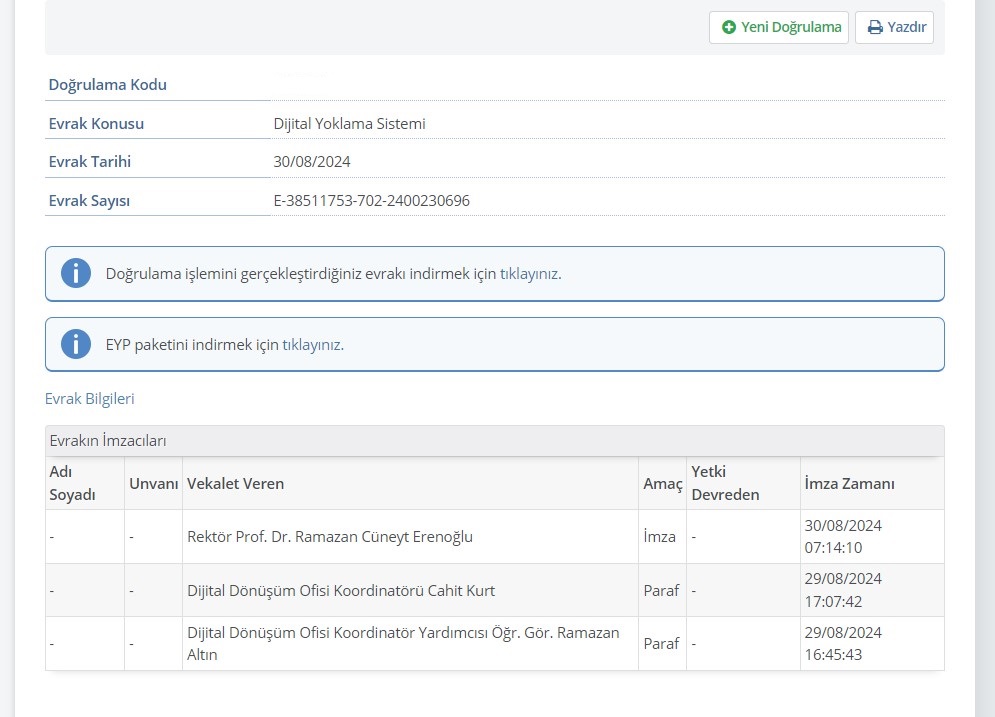The width and height of the screenshot is (995, 717).
Task: Click the info icon beside EYP paketini message
Action: tap(76, 344)
